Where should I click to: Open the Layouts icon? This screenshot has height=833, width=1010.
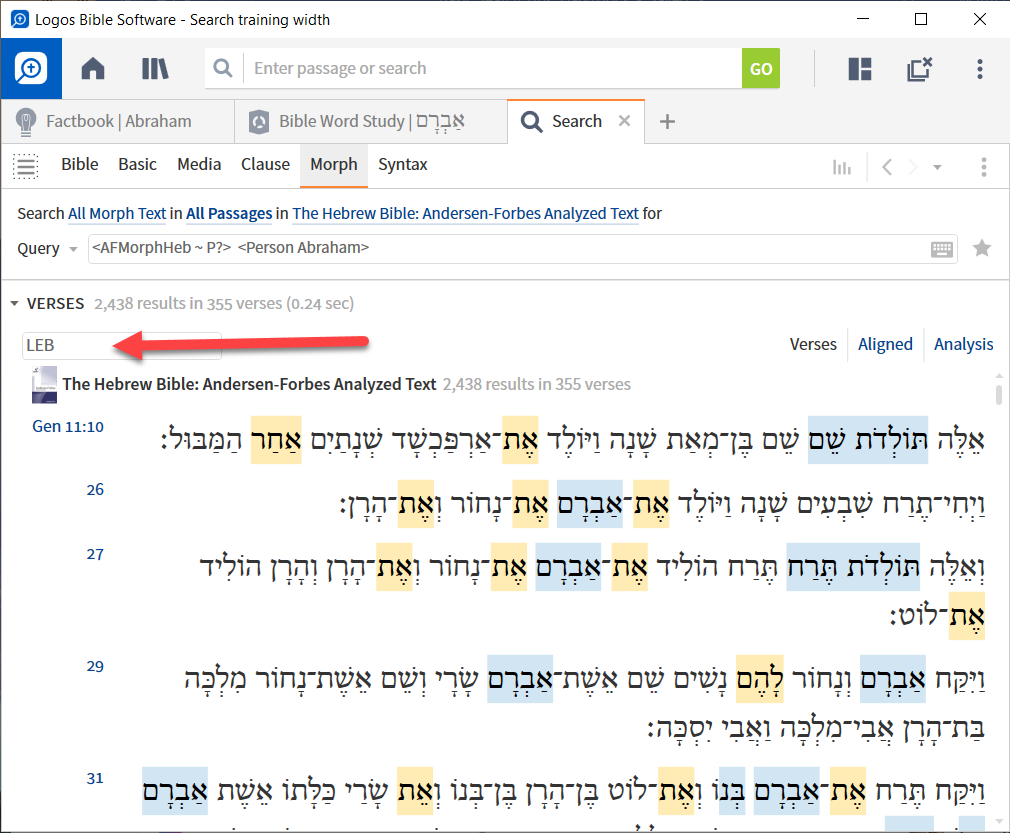[x=860, y=68]
